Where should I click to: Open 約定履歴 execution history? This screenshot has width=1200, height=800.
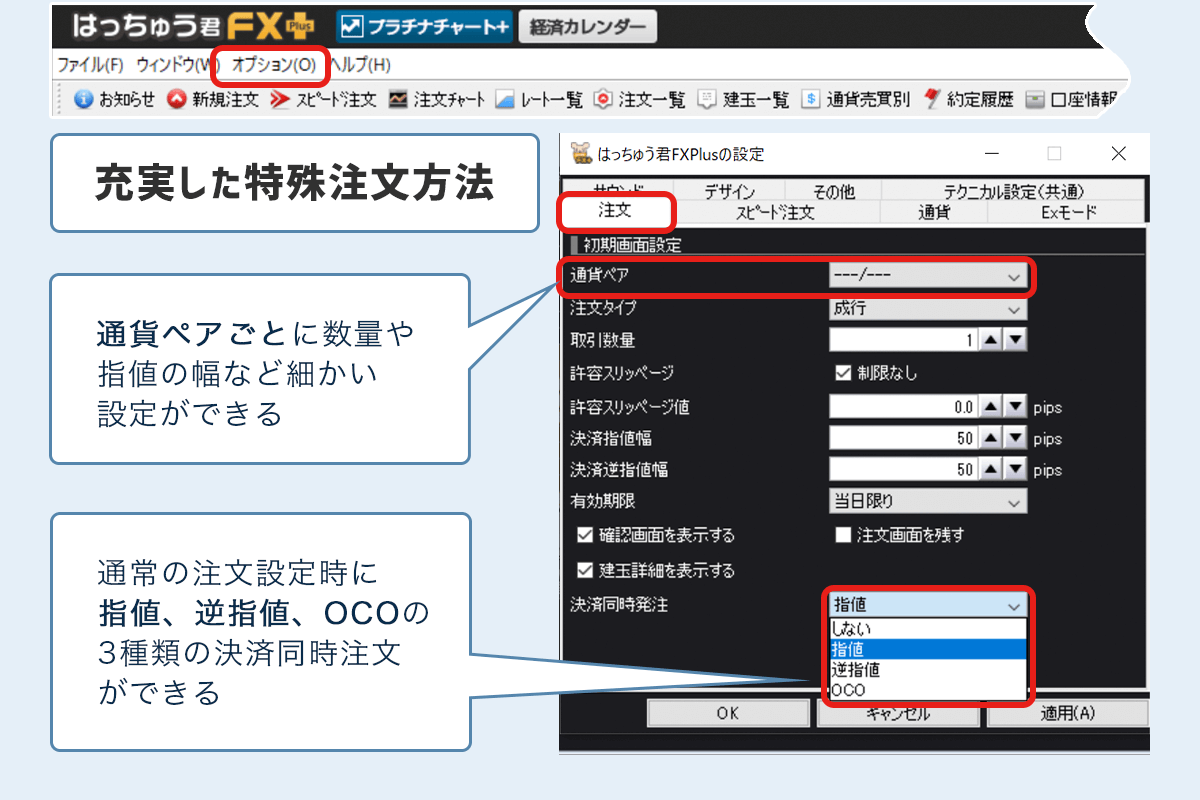coord(969,99)
